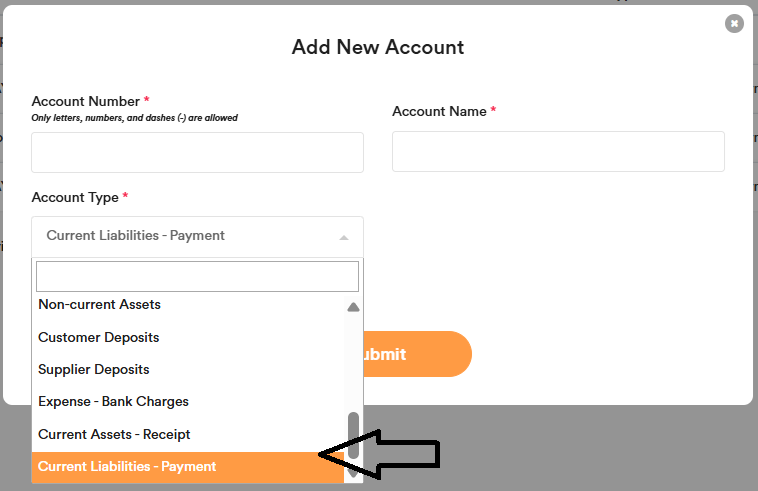Image resolution: width=758 pixels, height=491 pixels.
Task: Focus the Account Name text box
Action: click(558, 152)
